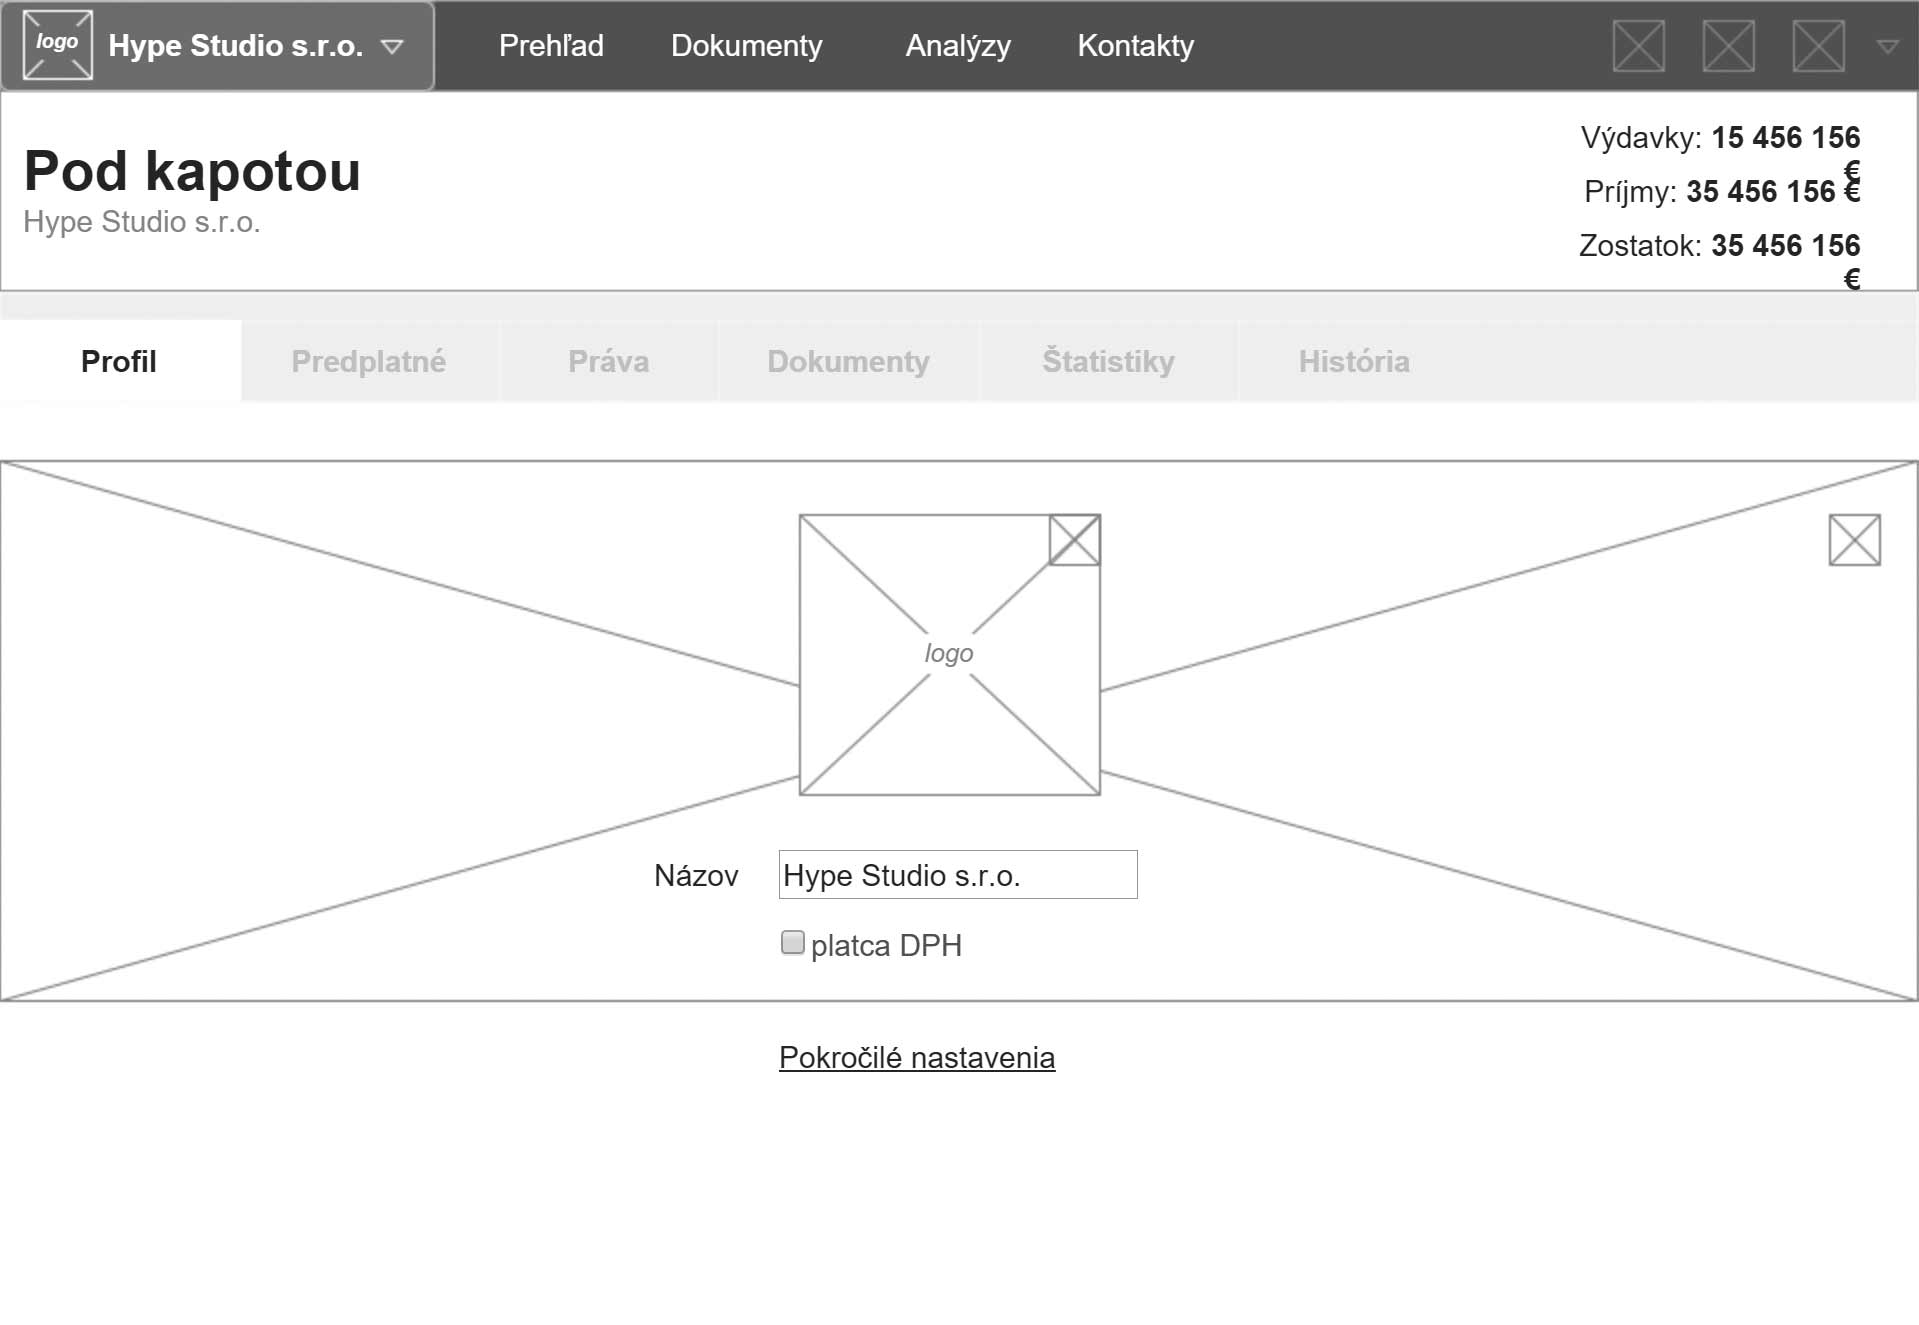The image size is (1919, 1325).
Task: Click the small logo in the header
Action: 57,45
